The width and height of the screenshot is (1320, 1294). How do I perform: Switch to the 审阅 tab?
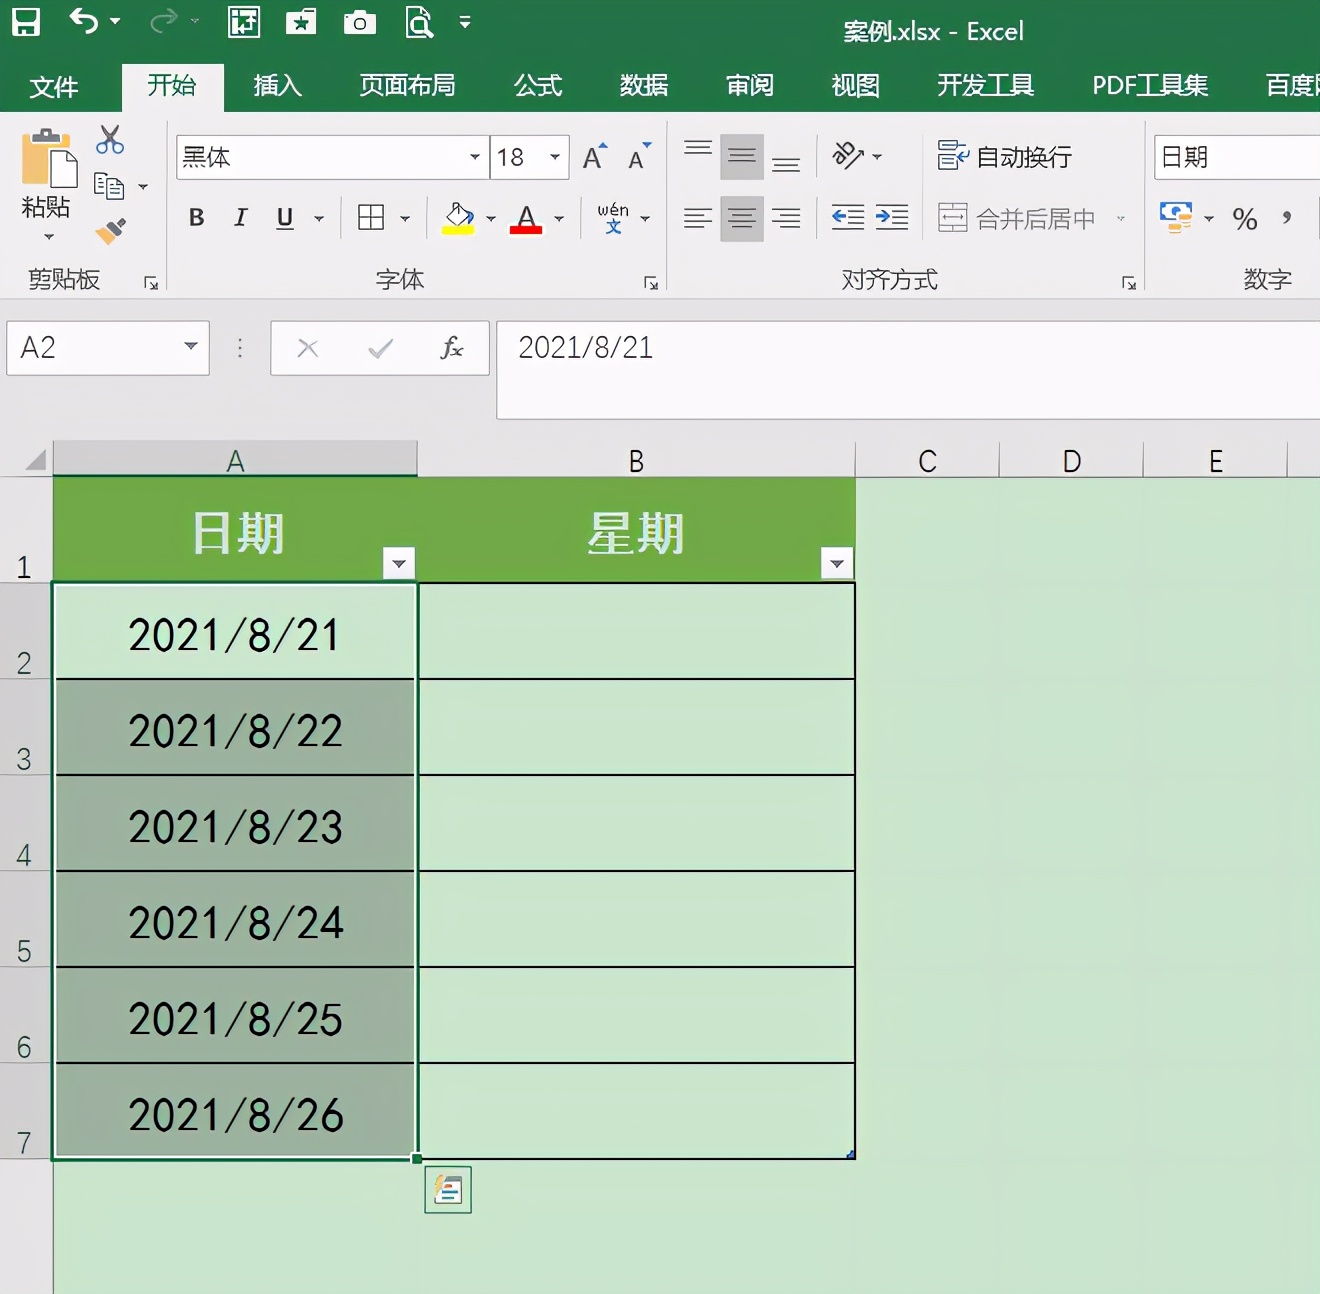tap(750, 86)
